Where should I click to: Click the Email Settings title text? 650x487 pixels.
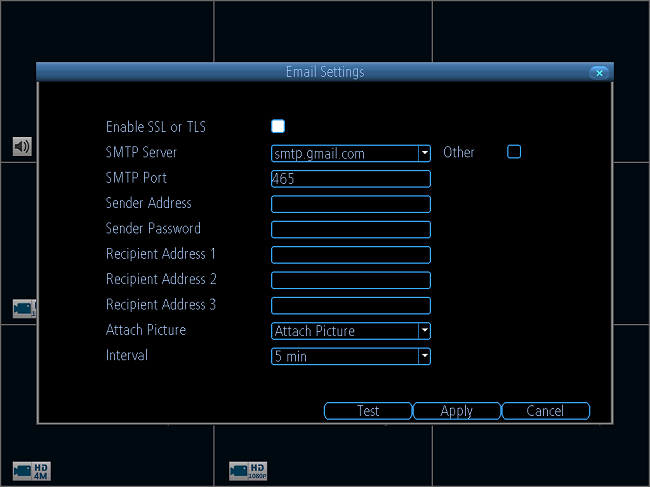click(325, 72)
